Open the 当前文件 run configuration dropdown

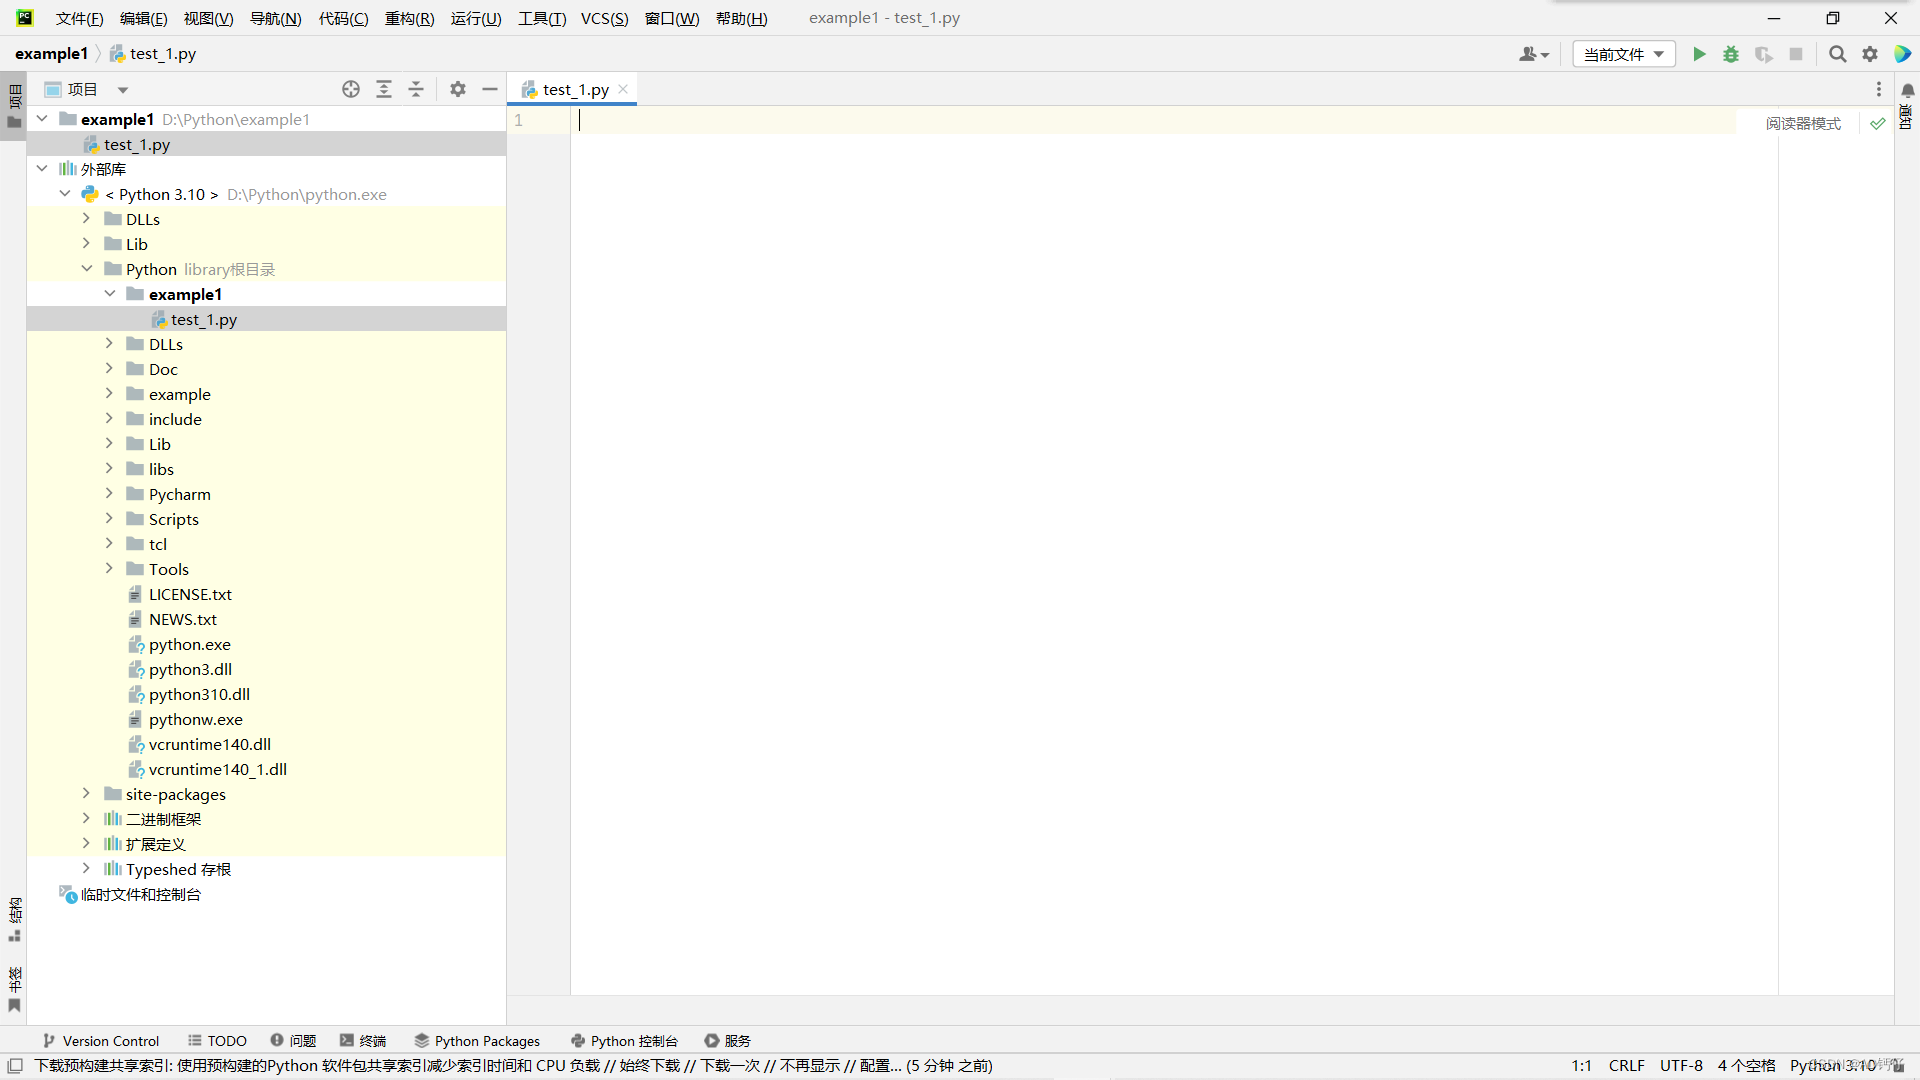pos(1622,54)
